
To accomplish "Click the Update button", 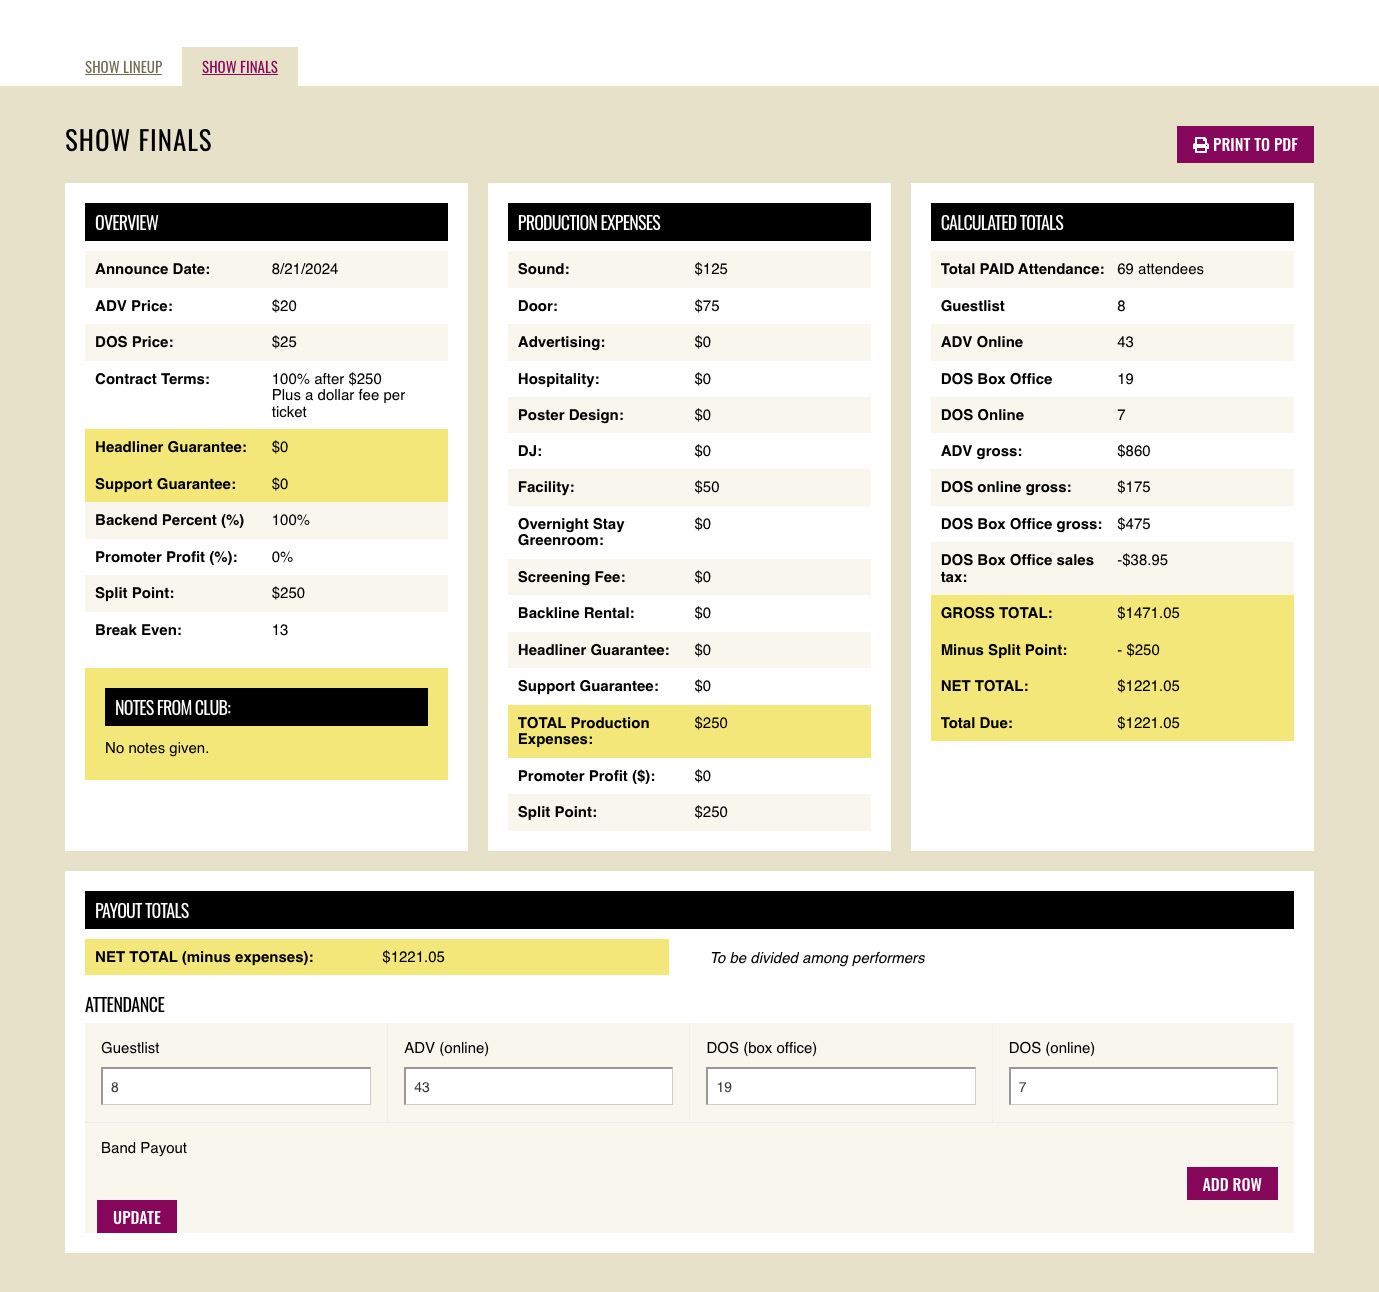I will tap(137, 1217).
